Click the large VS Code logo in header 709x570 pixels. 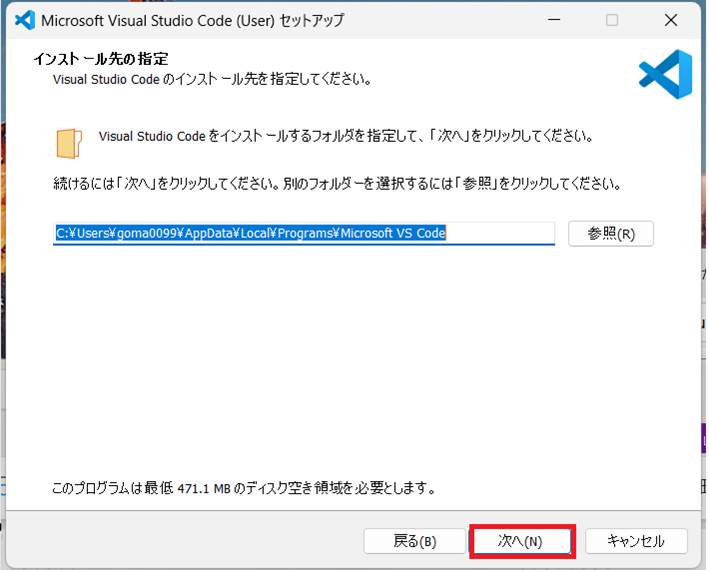[x=665, y=74]
